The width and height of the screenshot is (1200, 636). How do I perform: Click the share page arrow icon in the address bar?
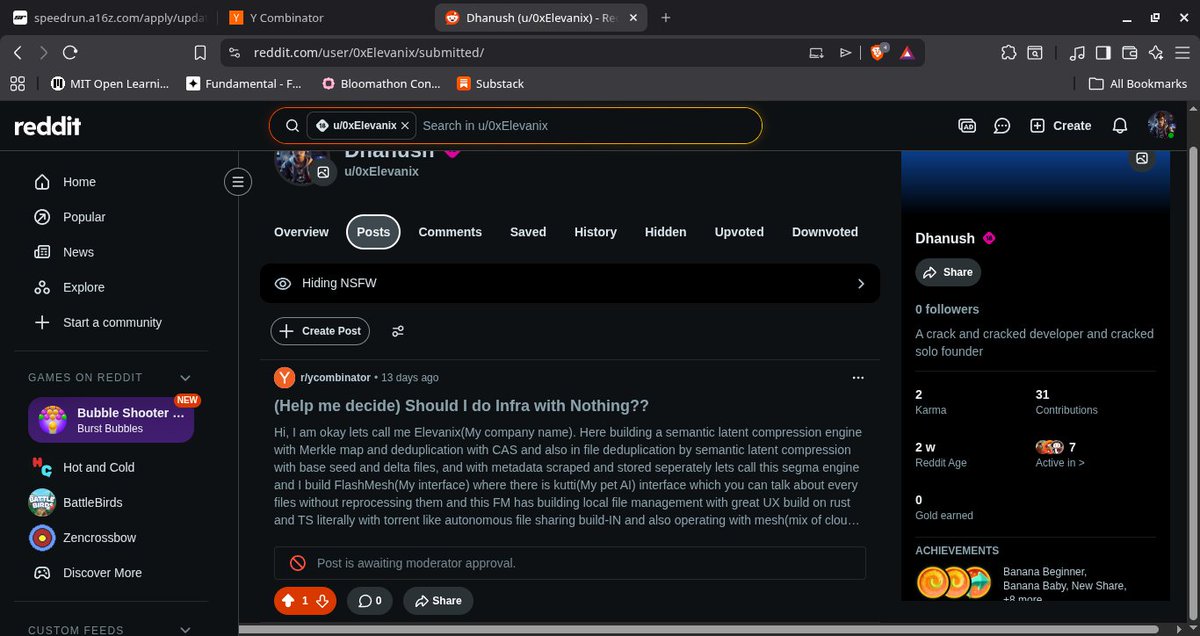pos(846,53)
